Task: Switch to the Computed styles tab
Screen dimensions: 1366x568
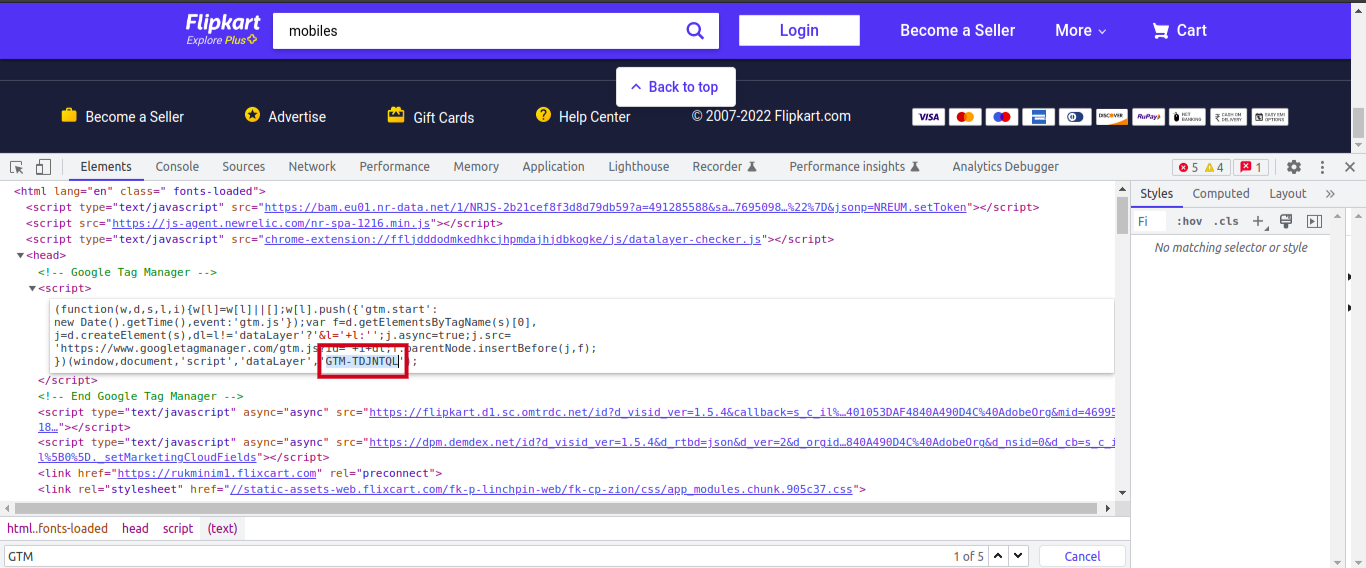Action: [1221, 194]
